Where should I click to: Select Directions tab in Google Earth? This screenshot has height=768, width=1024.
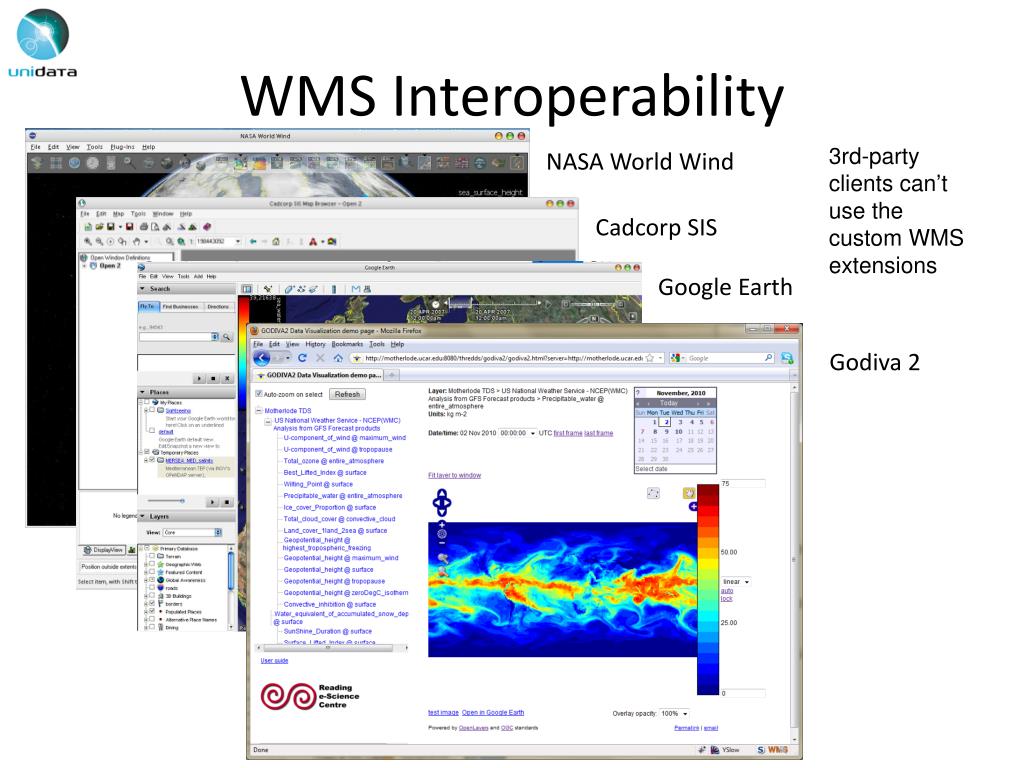(218, 306)
